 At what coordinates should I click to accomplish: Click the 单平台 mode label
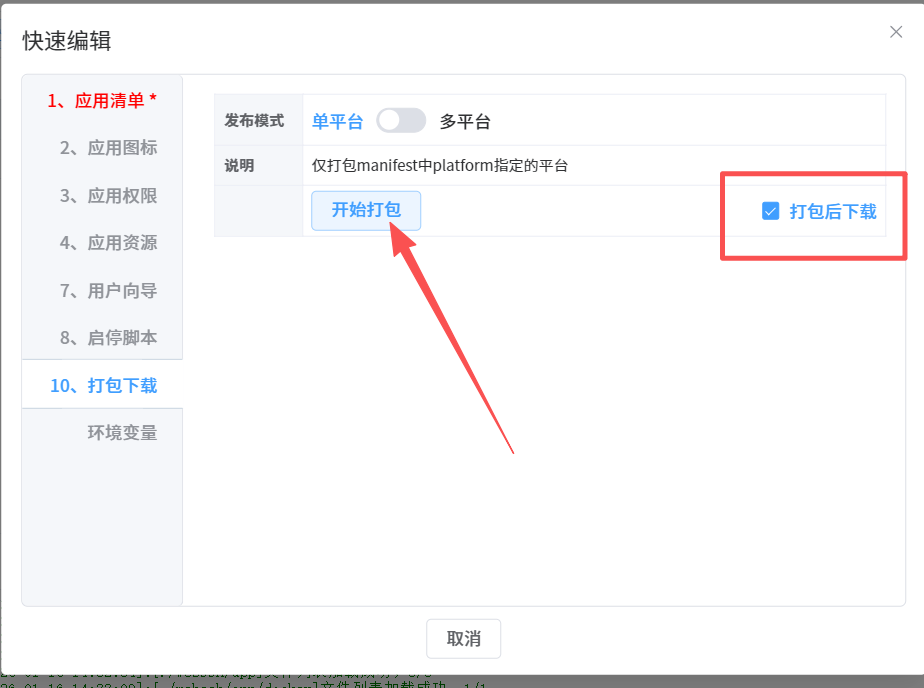pyautogui.click(x=337, y=122)
